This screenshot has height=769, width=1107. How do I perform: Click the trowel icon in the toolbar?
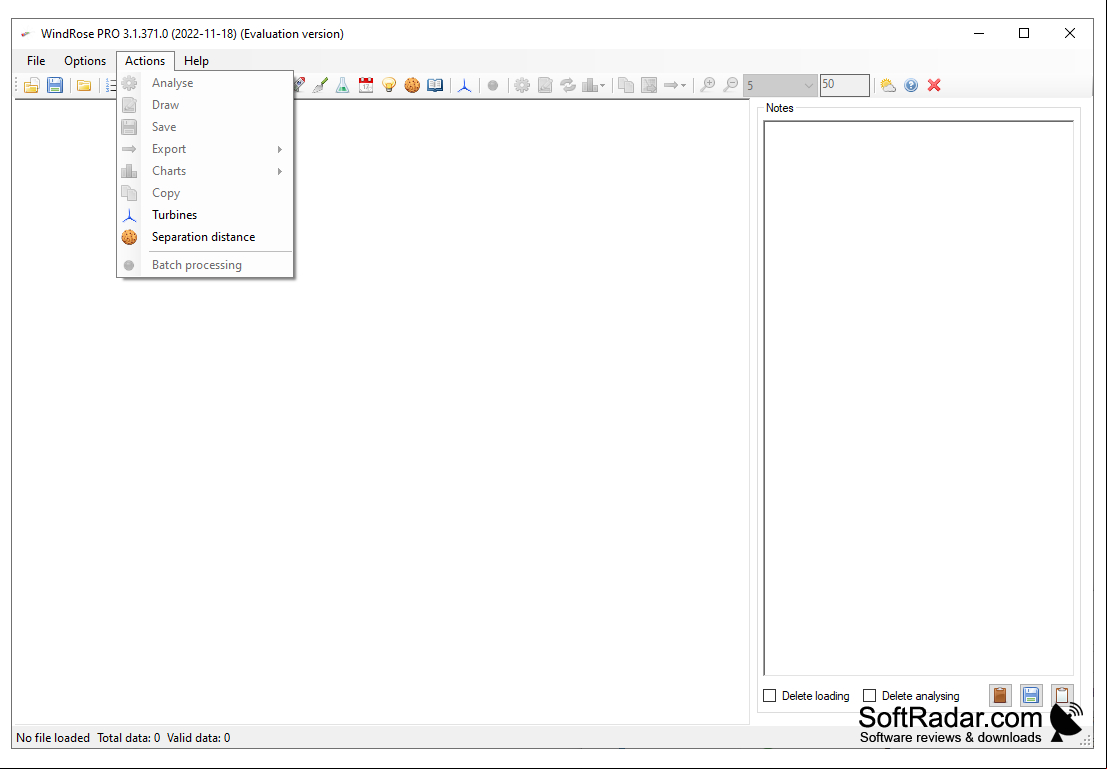click(320, 85)
